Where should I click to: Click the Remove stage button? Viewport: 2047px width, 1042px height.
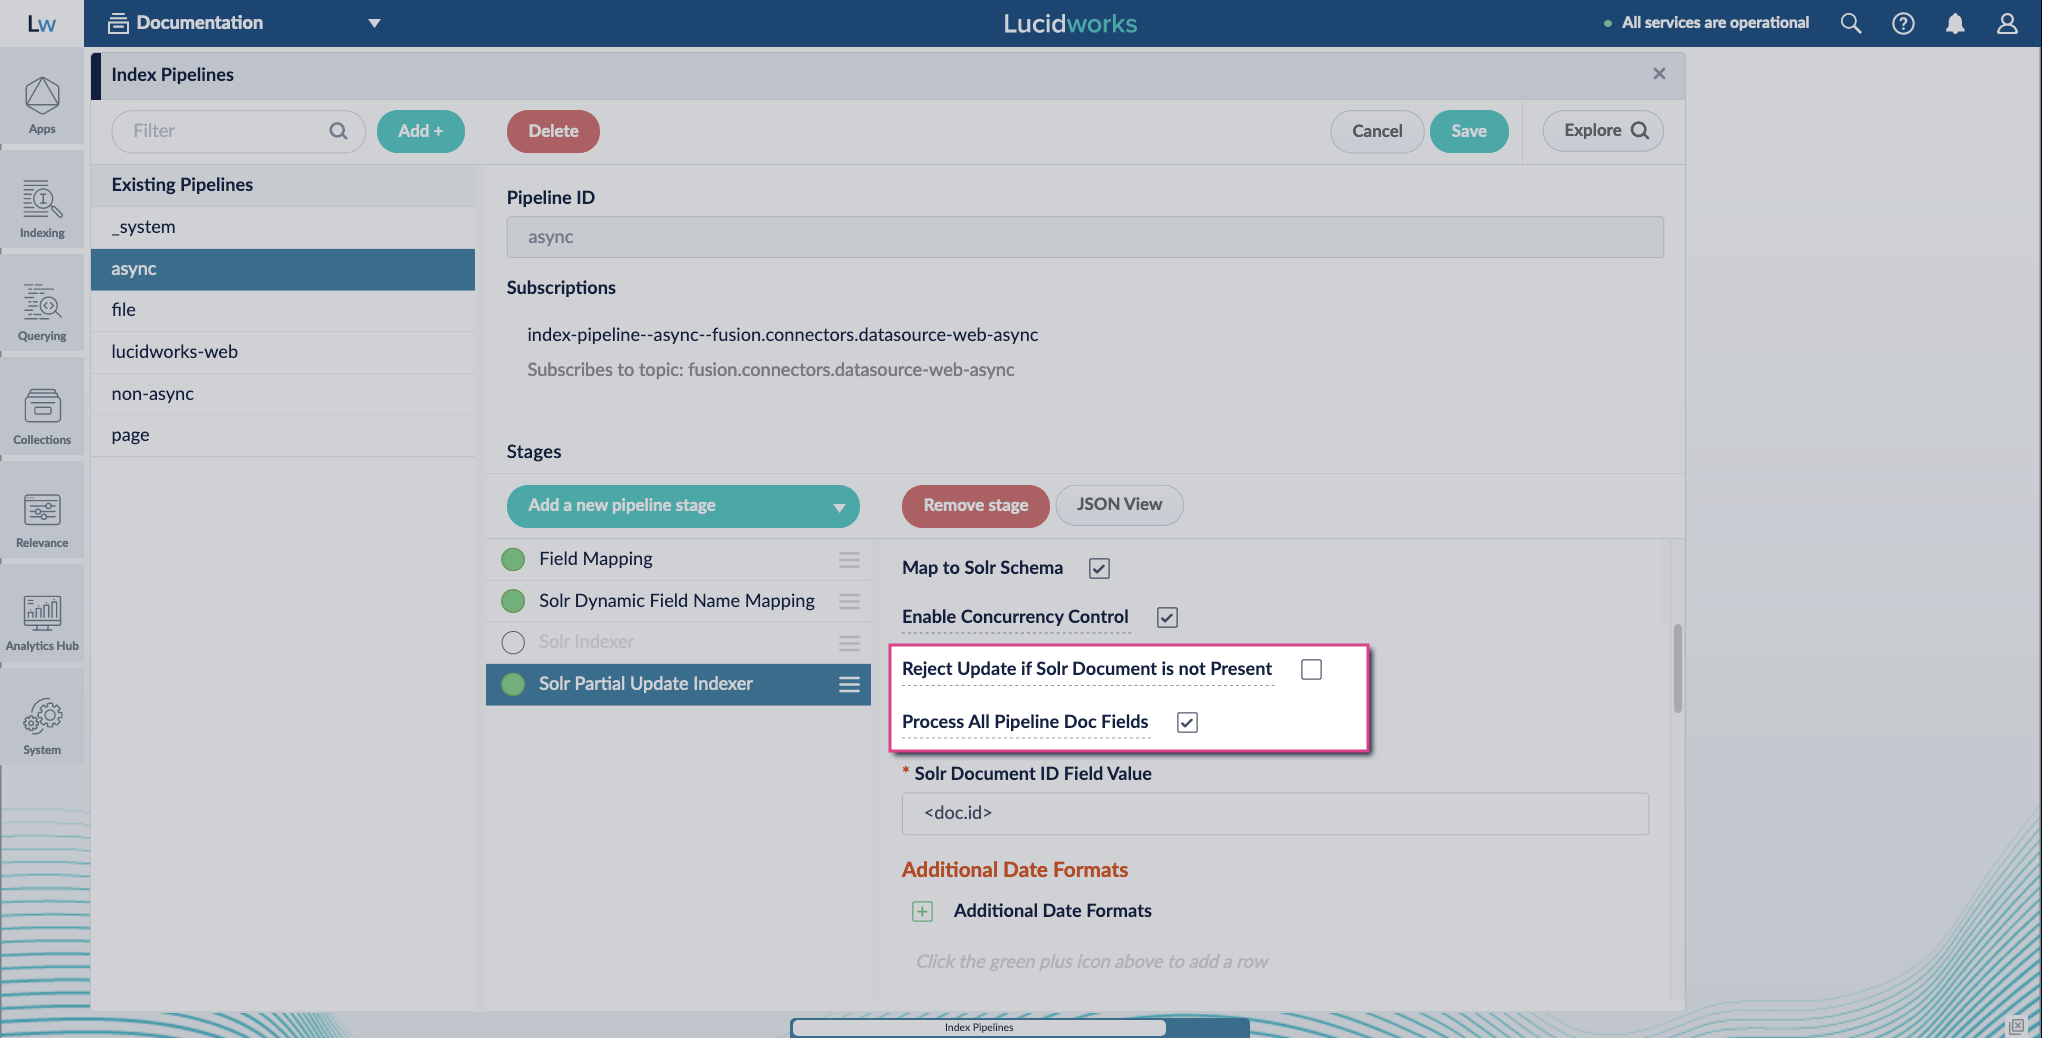975,506
